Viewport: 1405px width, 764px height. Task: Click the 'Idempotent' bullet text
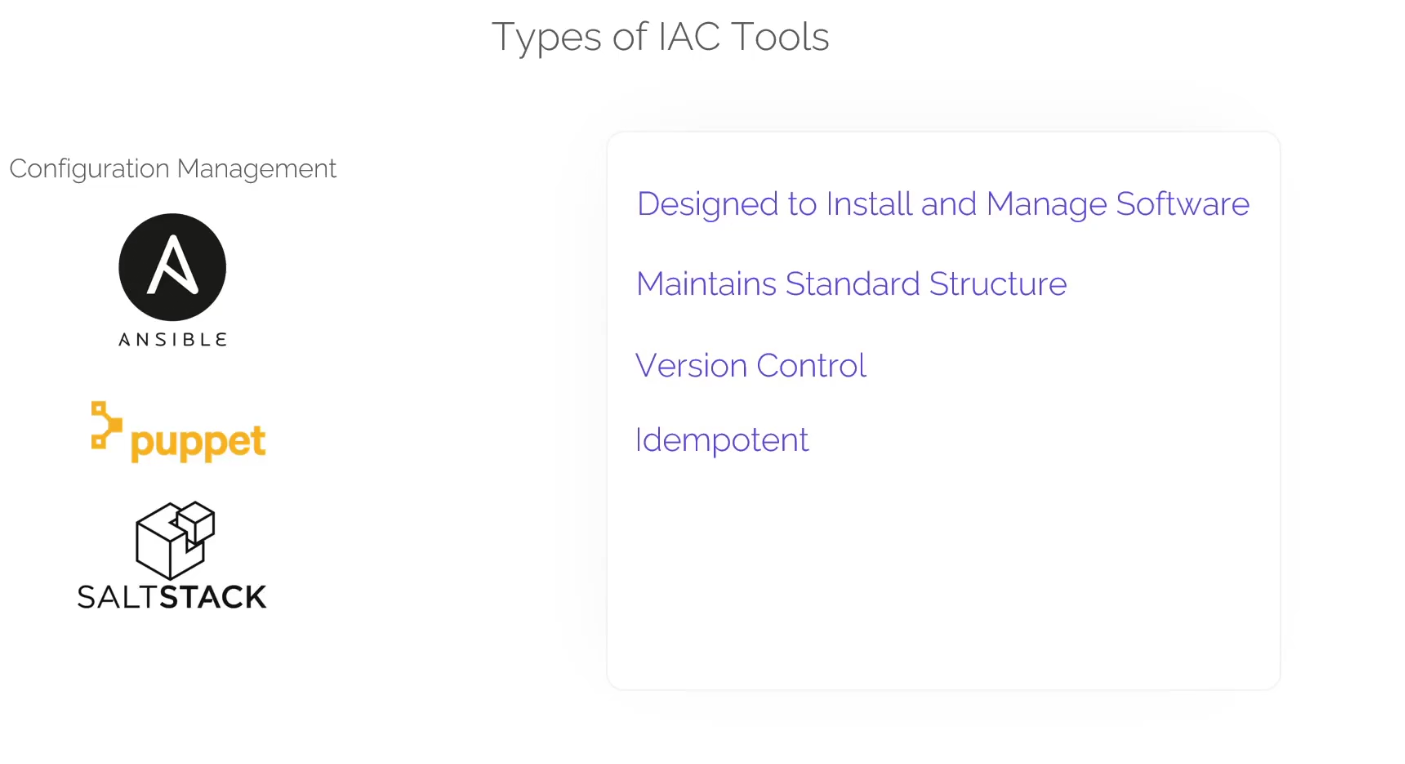pos(722,440)
